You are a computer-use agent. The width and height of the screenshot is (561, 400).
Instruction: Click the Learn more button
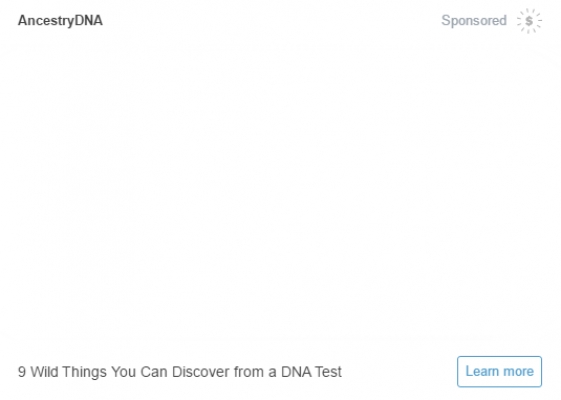[499, 371]
